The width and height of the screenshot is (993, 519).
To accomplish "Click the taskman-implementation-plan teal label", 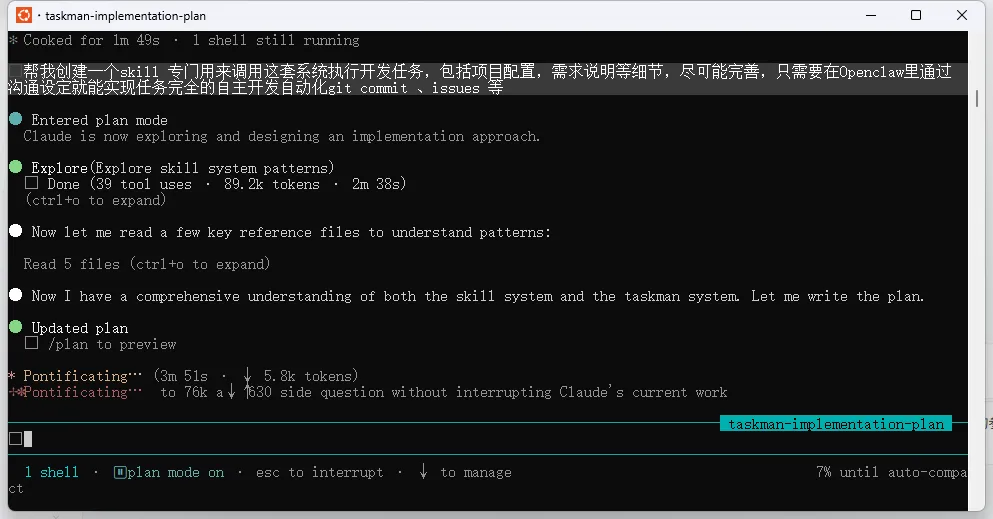I will click(836, 424).
